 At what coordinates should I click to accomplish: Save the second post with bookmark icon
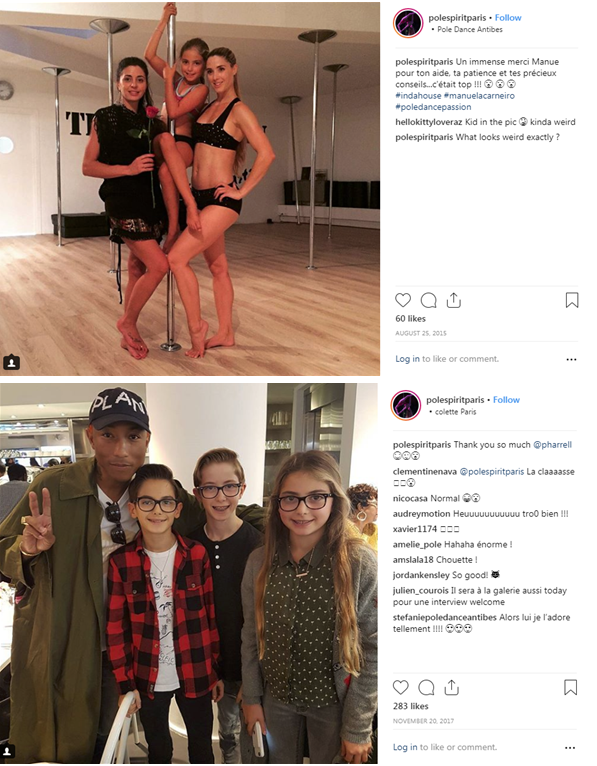[x=570, y=687]
